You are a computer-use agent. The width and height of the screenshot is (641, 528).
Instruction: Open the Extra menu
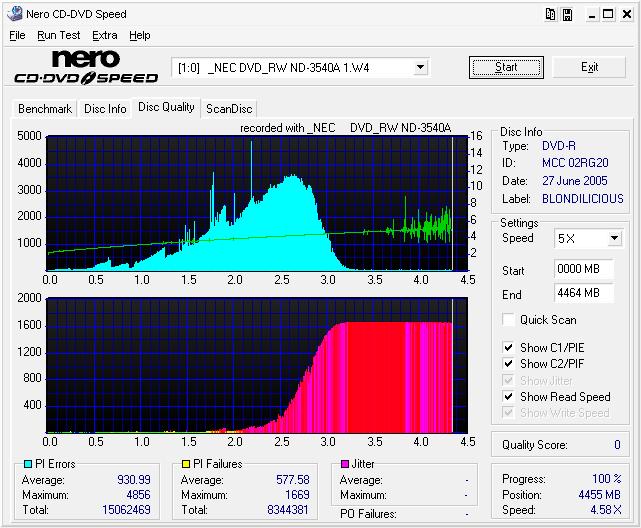tap(105, 36)
